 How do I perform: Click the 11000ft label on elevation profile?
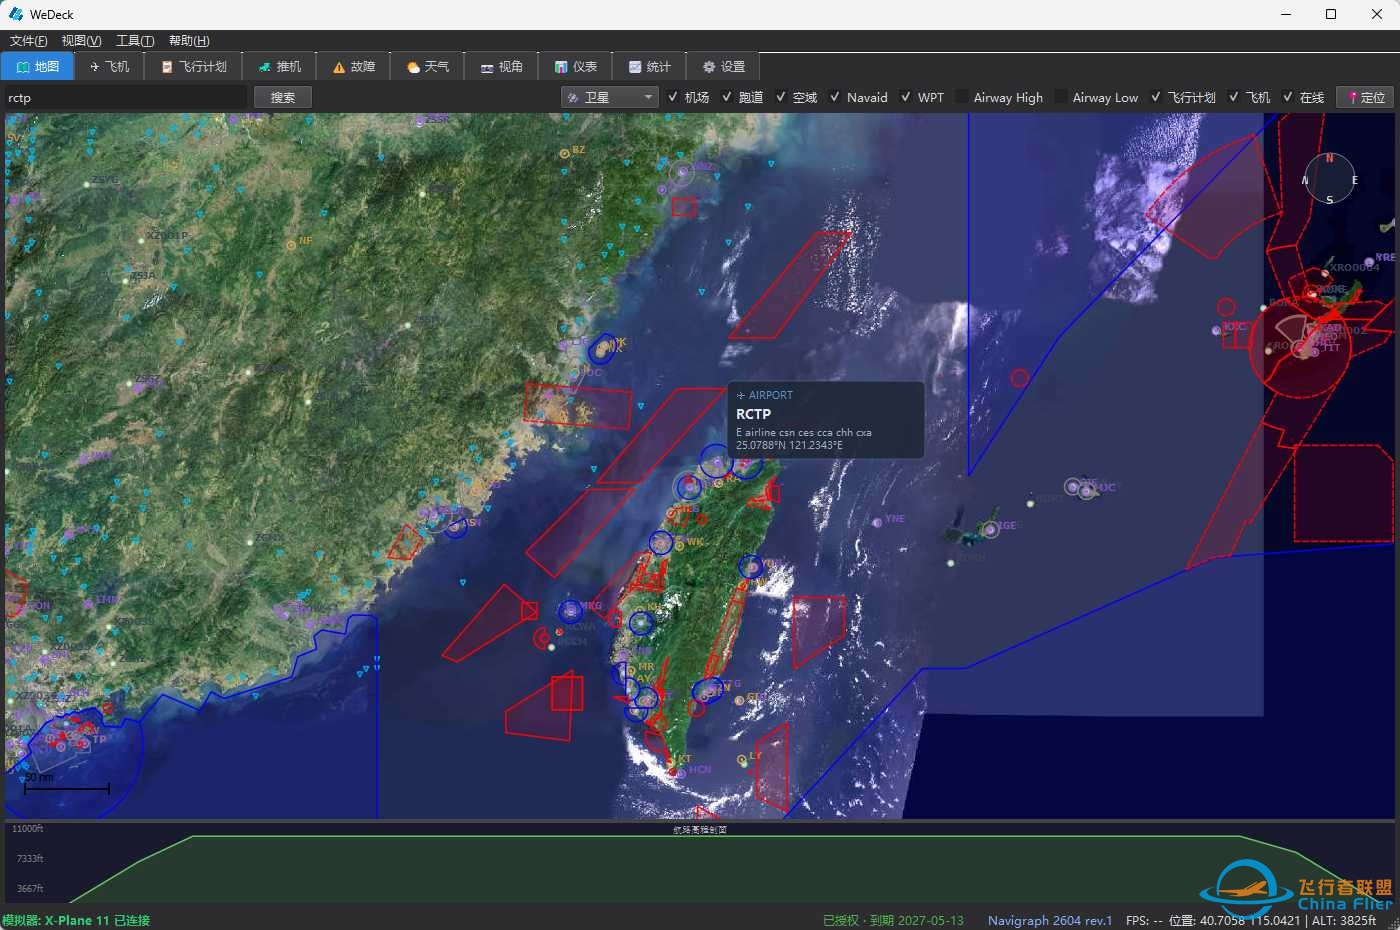coord(28,829)
